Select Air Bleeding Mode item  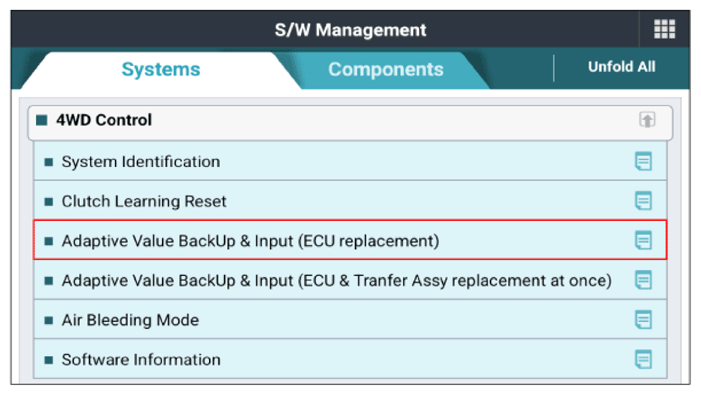(350, 320)
